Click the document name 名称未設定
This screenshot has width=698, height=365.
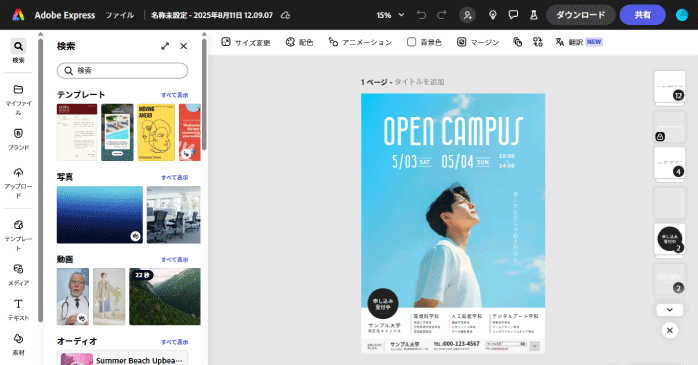click(211, 15)
